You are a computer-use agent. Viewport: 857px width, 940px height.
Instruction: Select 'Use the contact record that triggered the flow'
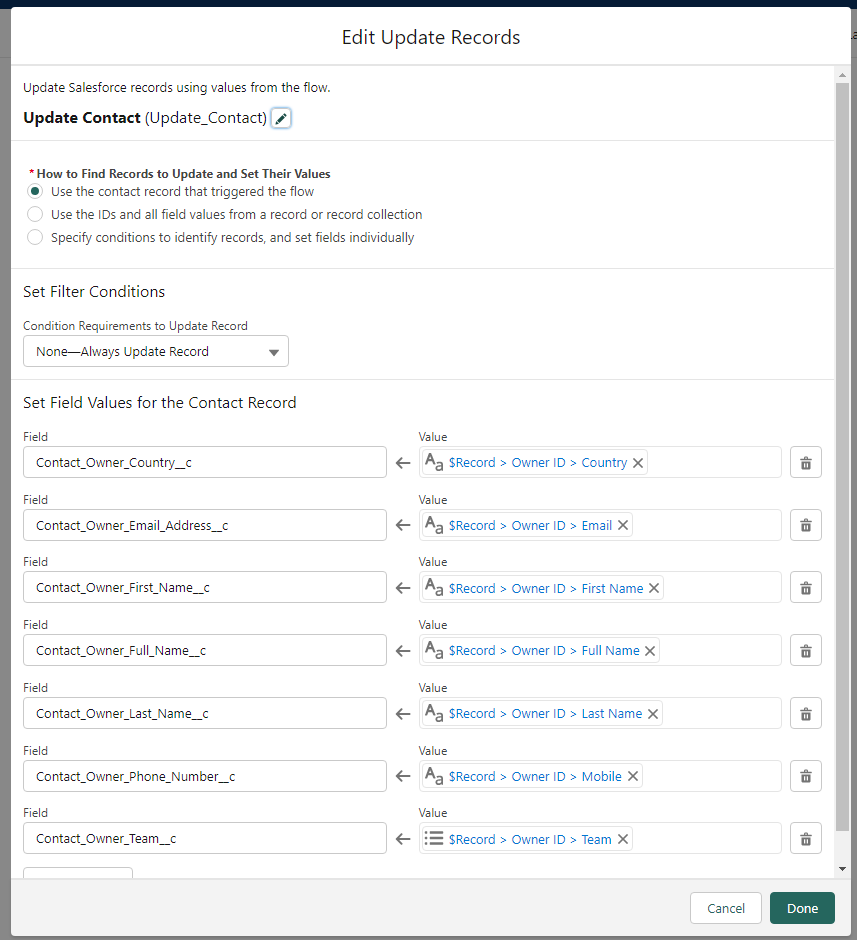(35, 191)
